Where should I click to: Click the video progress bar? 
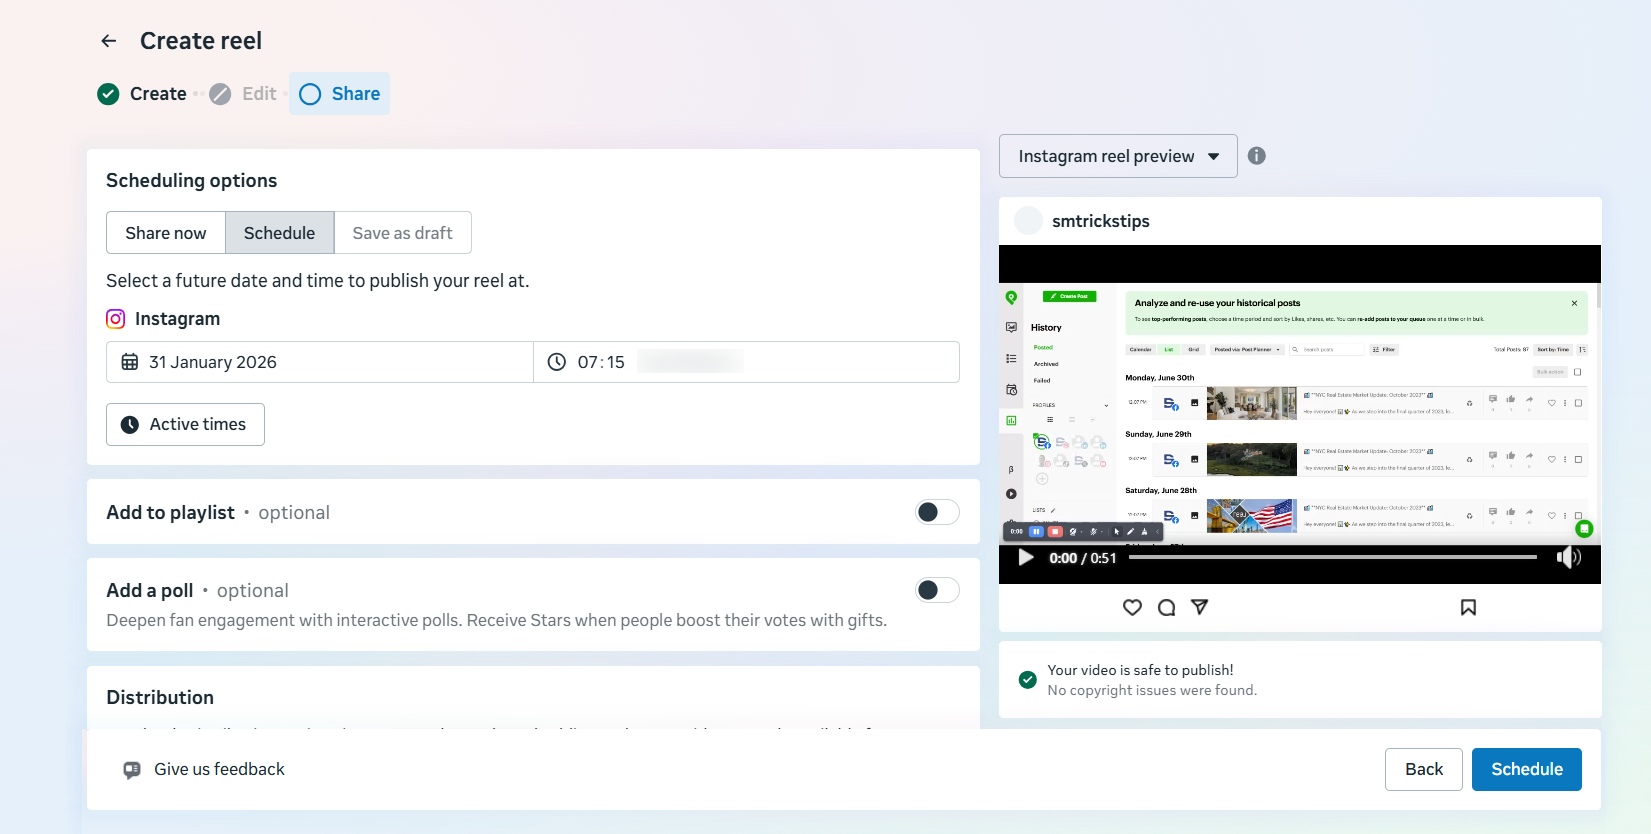click(1332, 557)
